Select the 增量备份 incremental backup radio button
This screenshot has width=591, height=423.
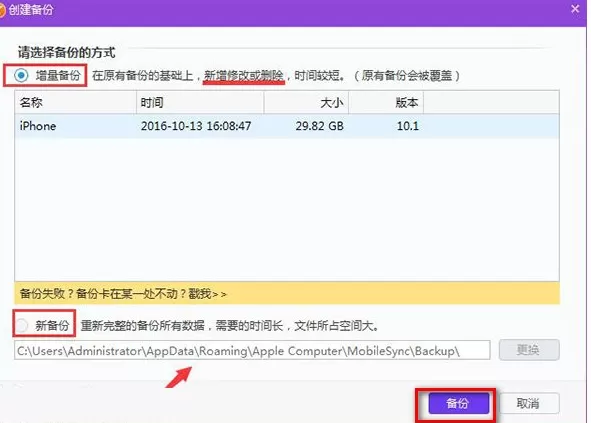(21, 75)
